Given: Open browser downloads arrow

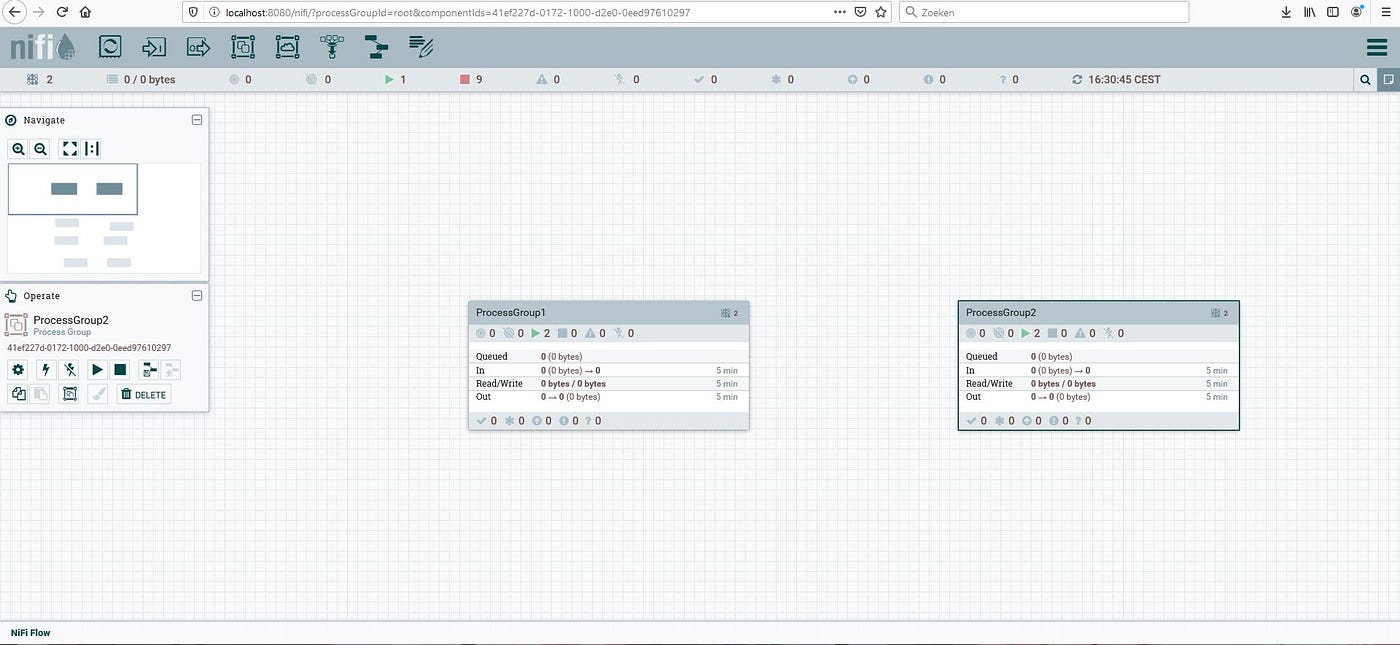Looking at the screenshot, I should (1286, 12).
